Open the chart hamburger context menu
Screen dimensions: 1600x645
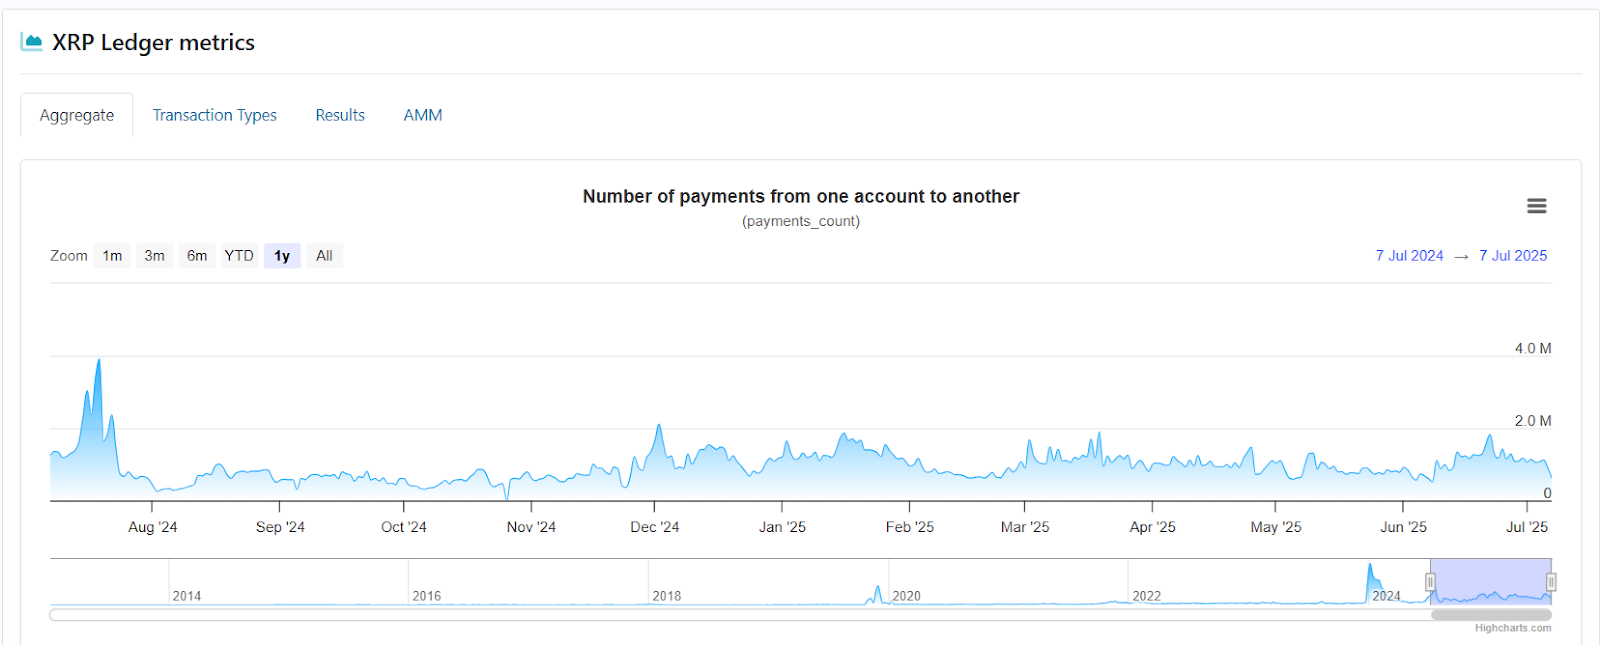(x=1536, y=206)
